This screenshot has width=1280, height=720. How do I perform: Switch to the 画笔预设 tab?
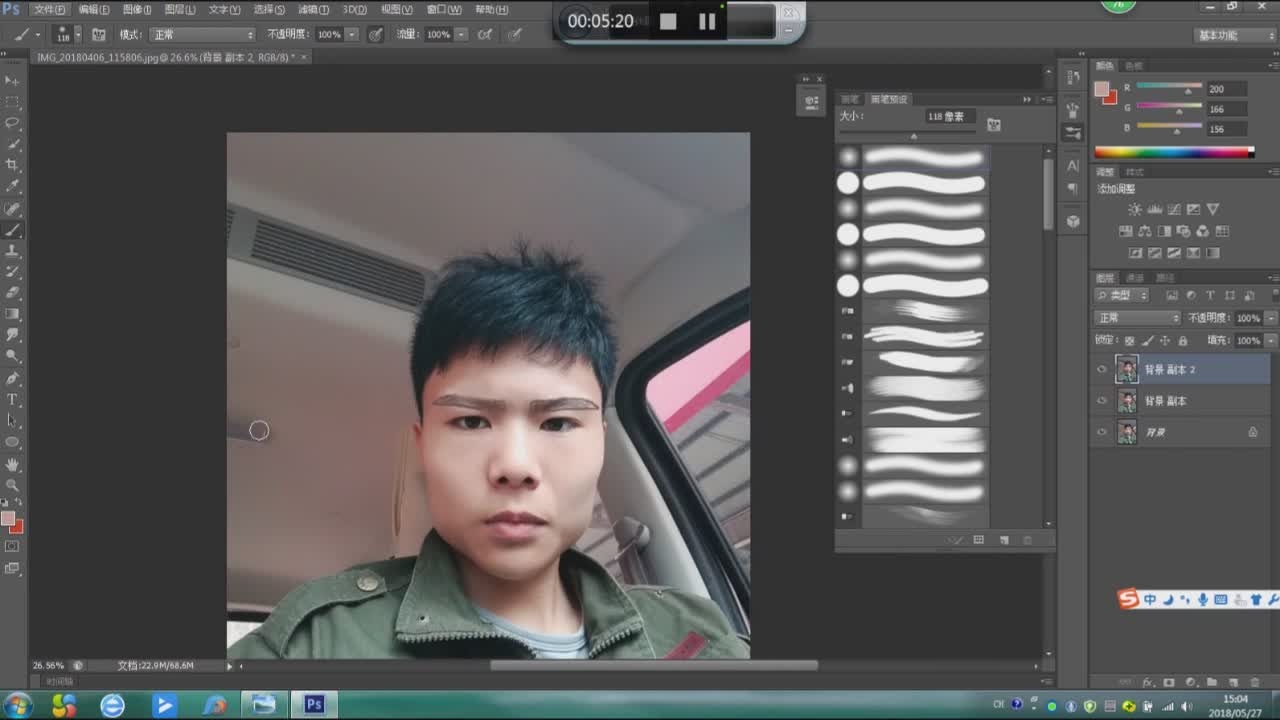tap(889, 99)
